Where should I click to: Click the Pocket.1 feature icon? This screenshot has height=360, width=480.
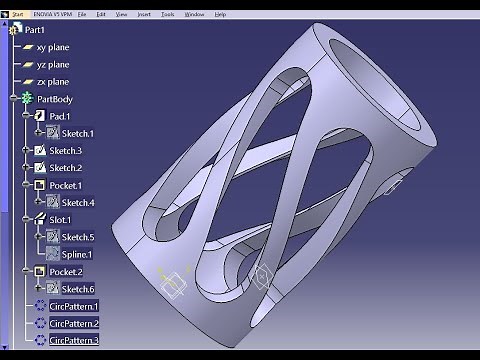pos(40,185)
